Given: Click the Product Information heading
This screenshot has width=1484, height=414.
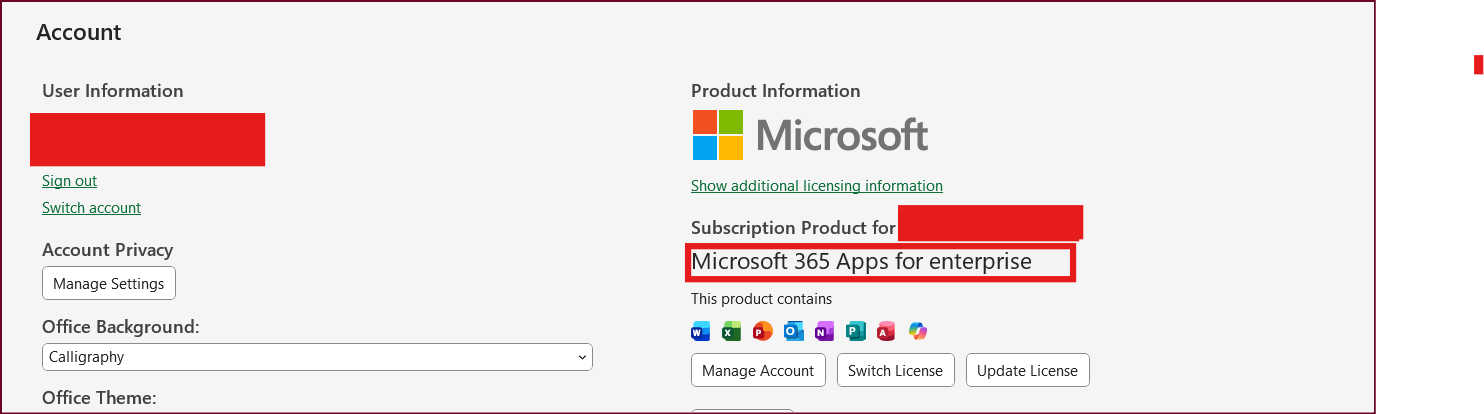Looking at the screenshot, I should pyautogui.click(x=776, y=91).
